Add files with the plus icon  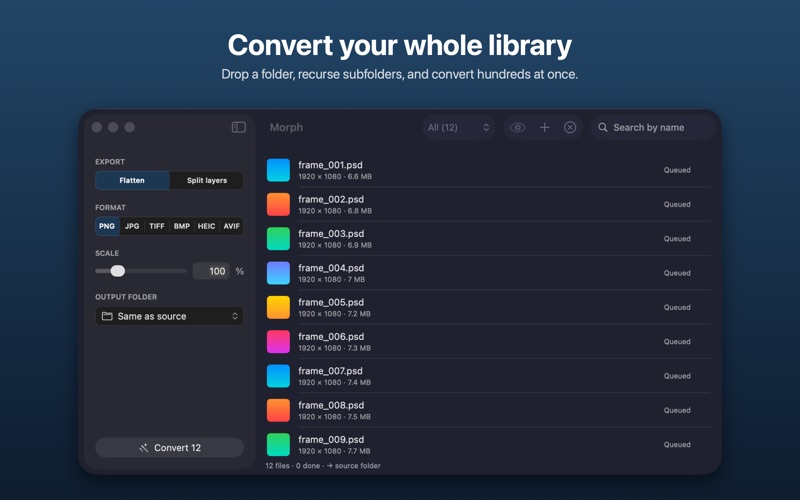[544, 128]
